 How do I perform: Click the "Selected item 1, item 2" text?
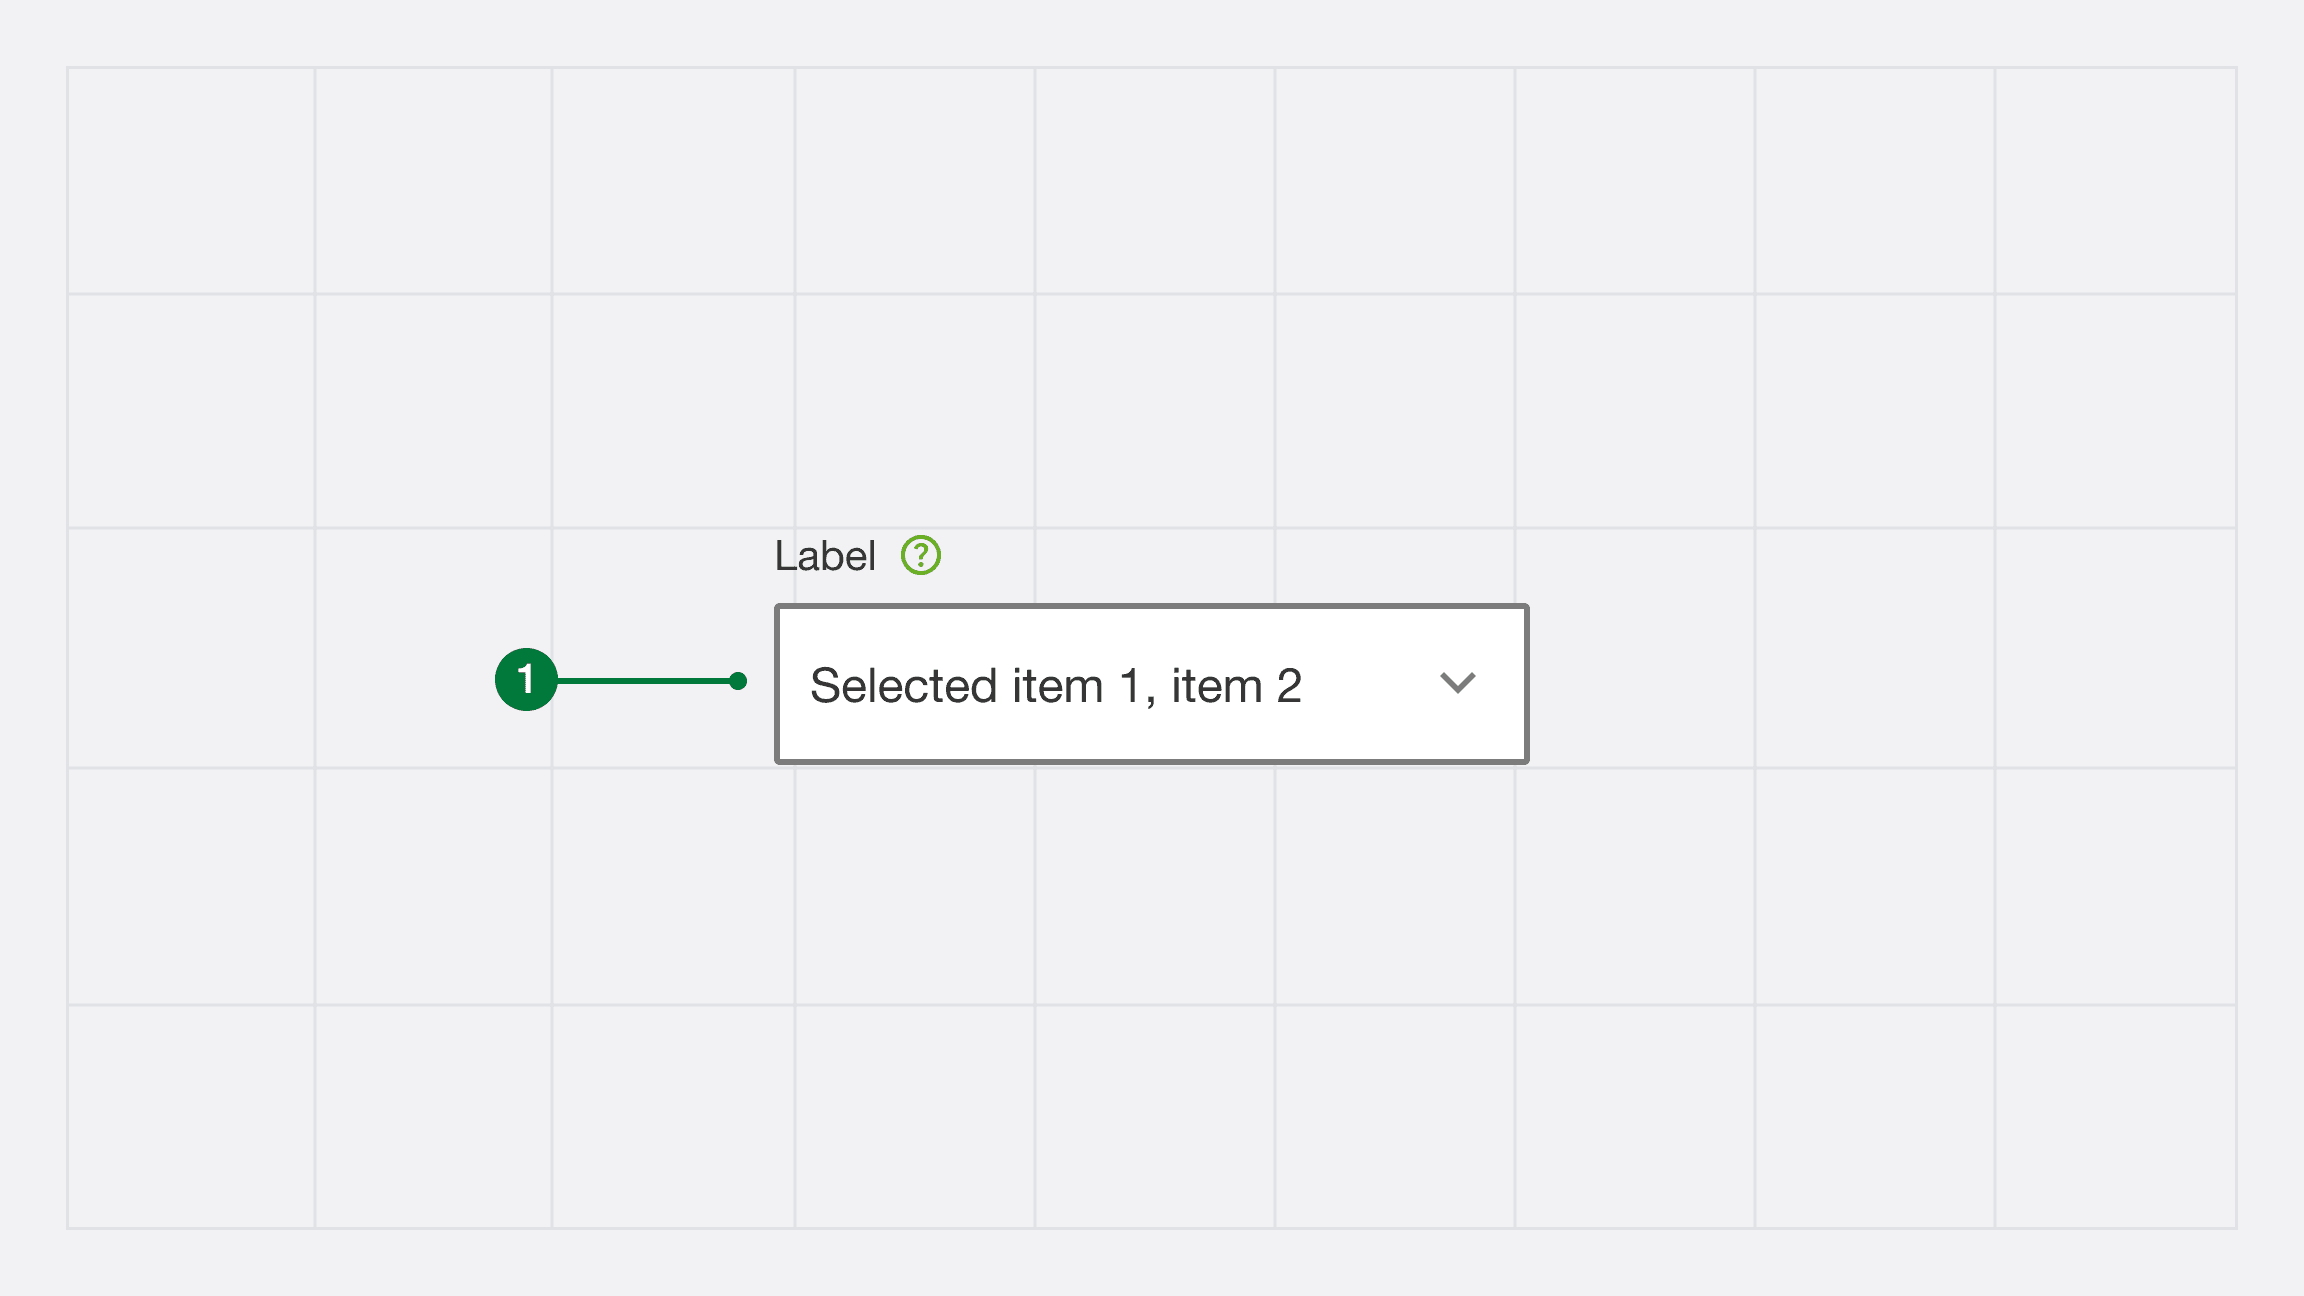[x=1055, y=686]
